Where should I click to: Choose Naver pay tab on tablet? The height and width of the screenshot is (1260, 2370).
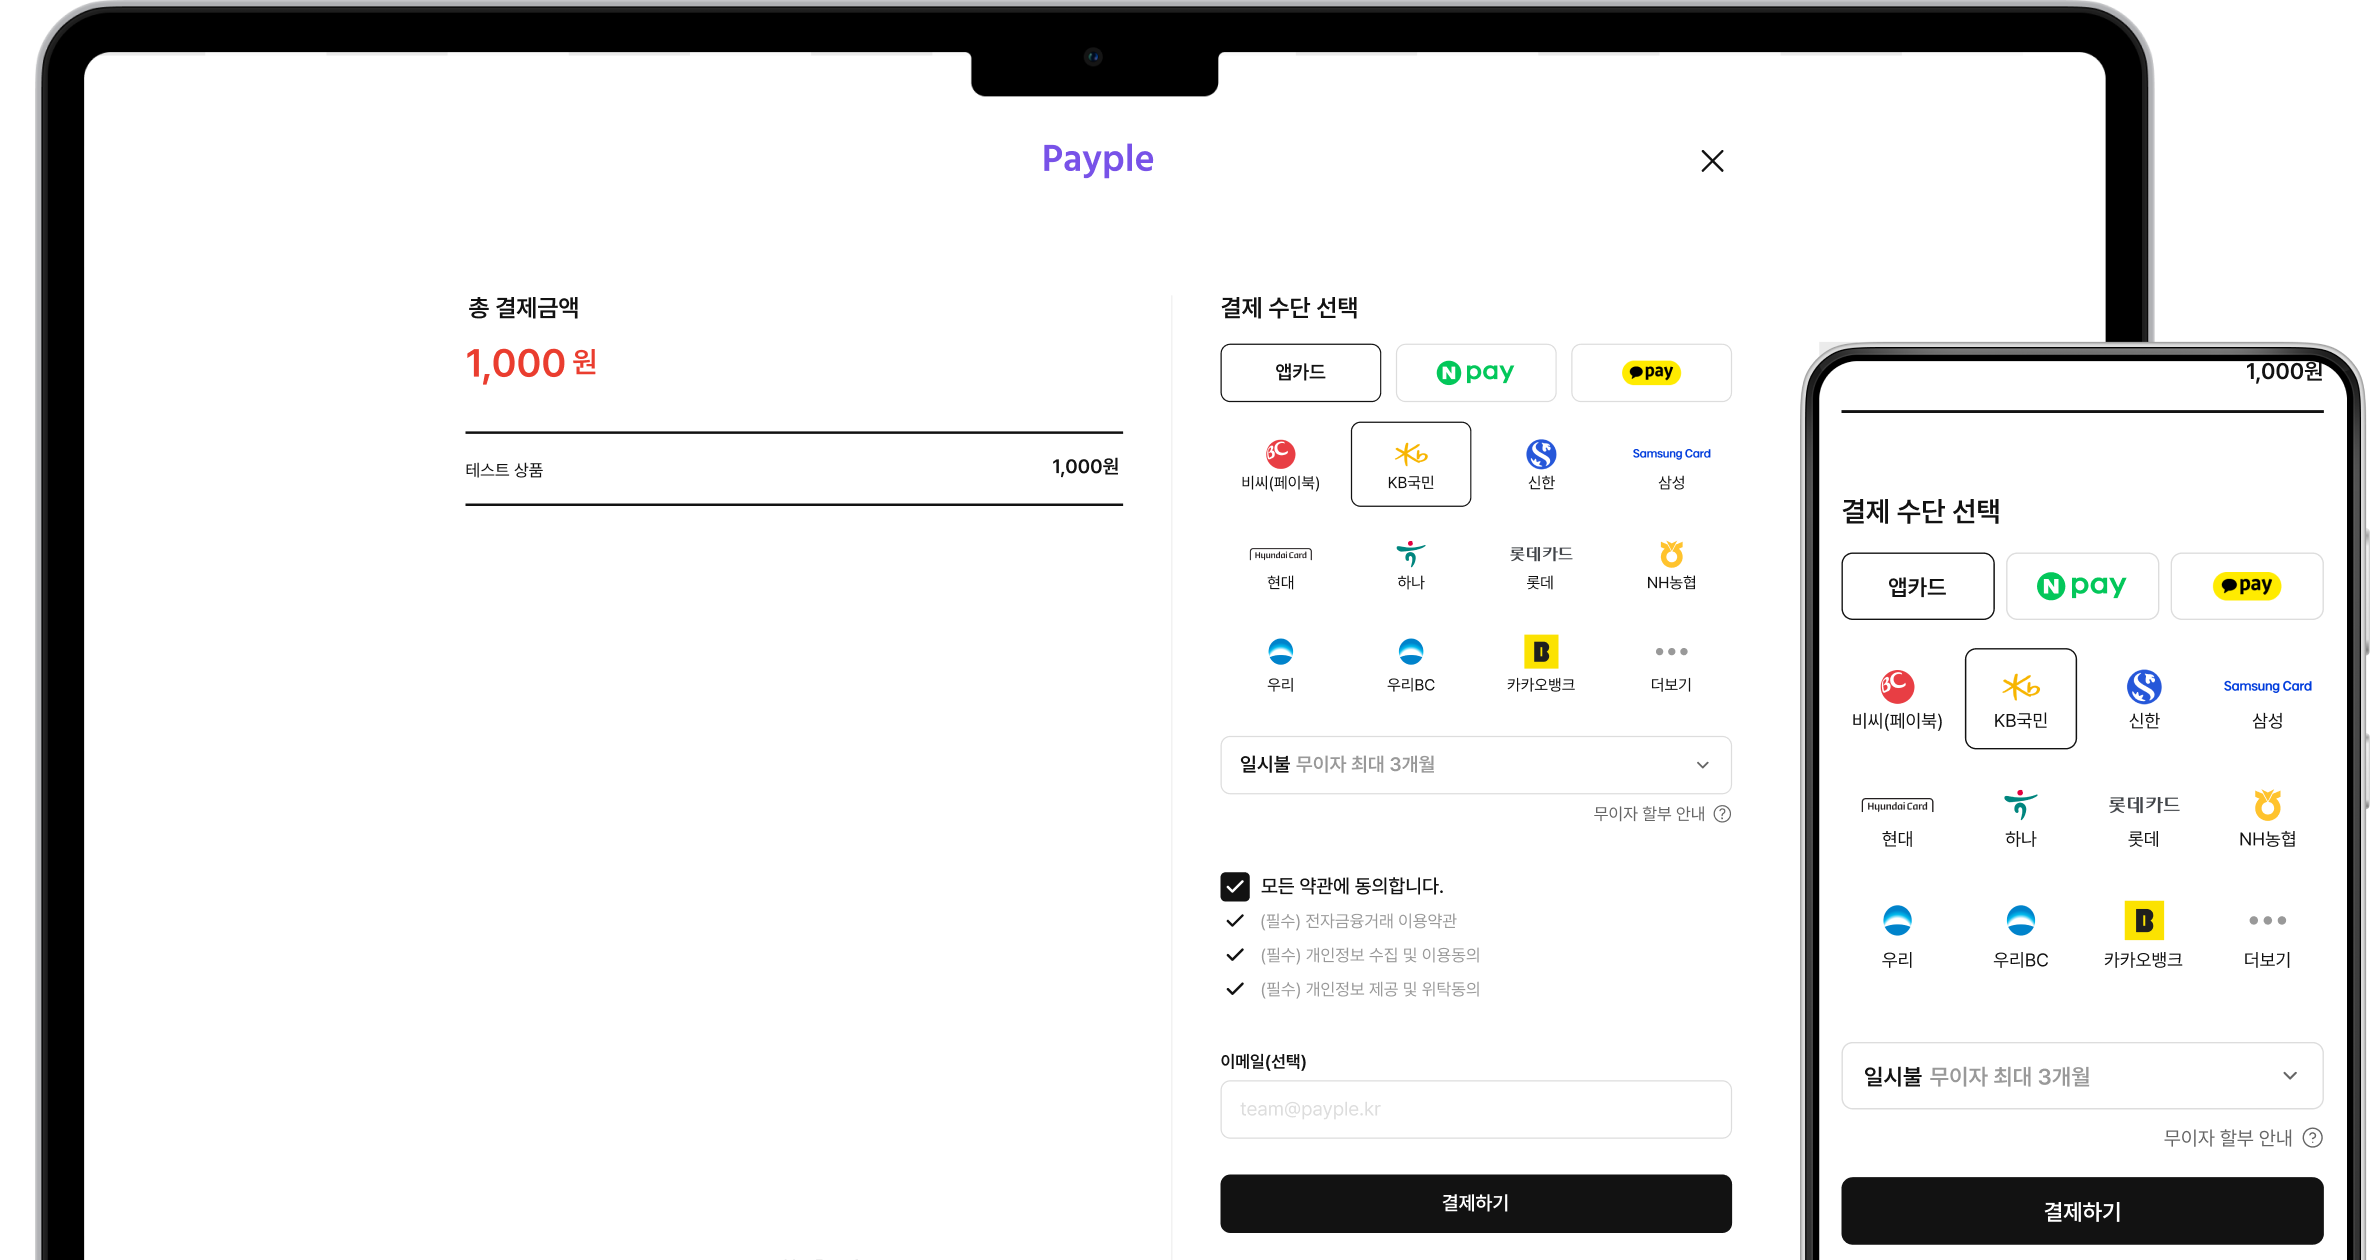(x=1476, y=373)
